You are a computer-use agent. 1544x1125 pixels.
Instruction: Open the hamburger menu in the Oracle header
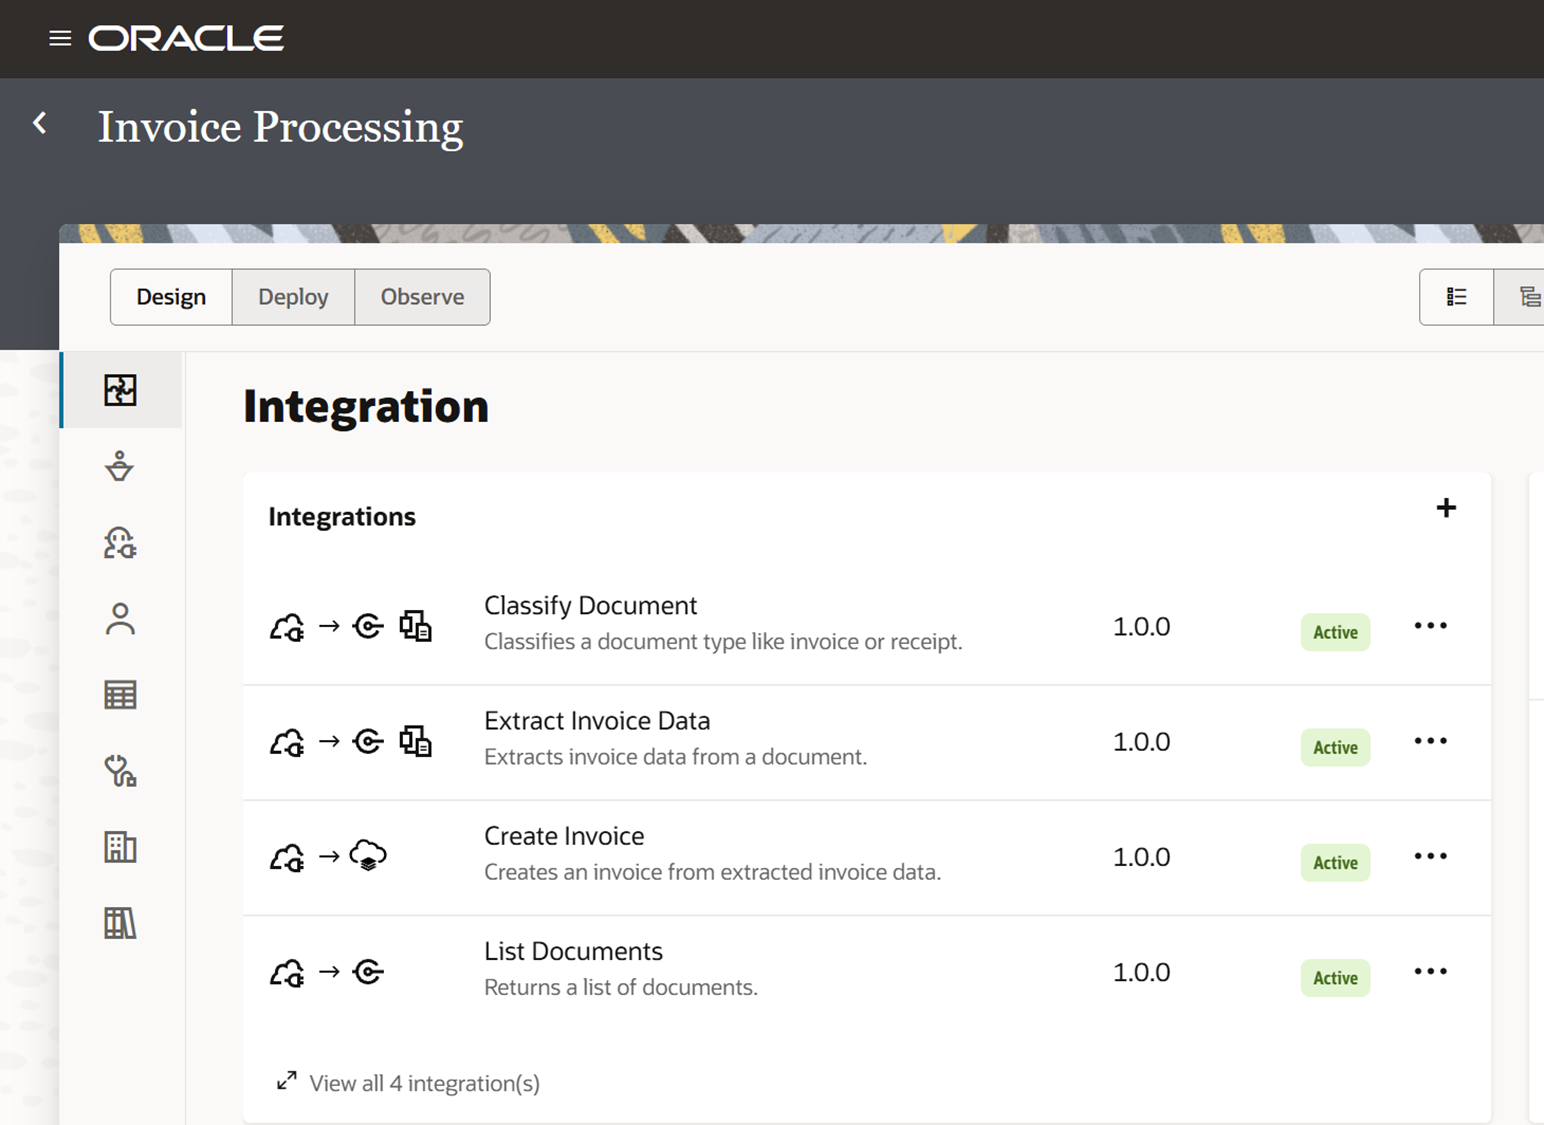pyautogui.click(x=59, y=38)
